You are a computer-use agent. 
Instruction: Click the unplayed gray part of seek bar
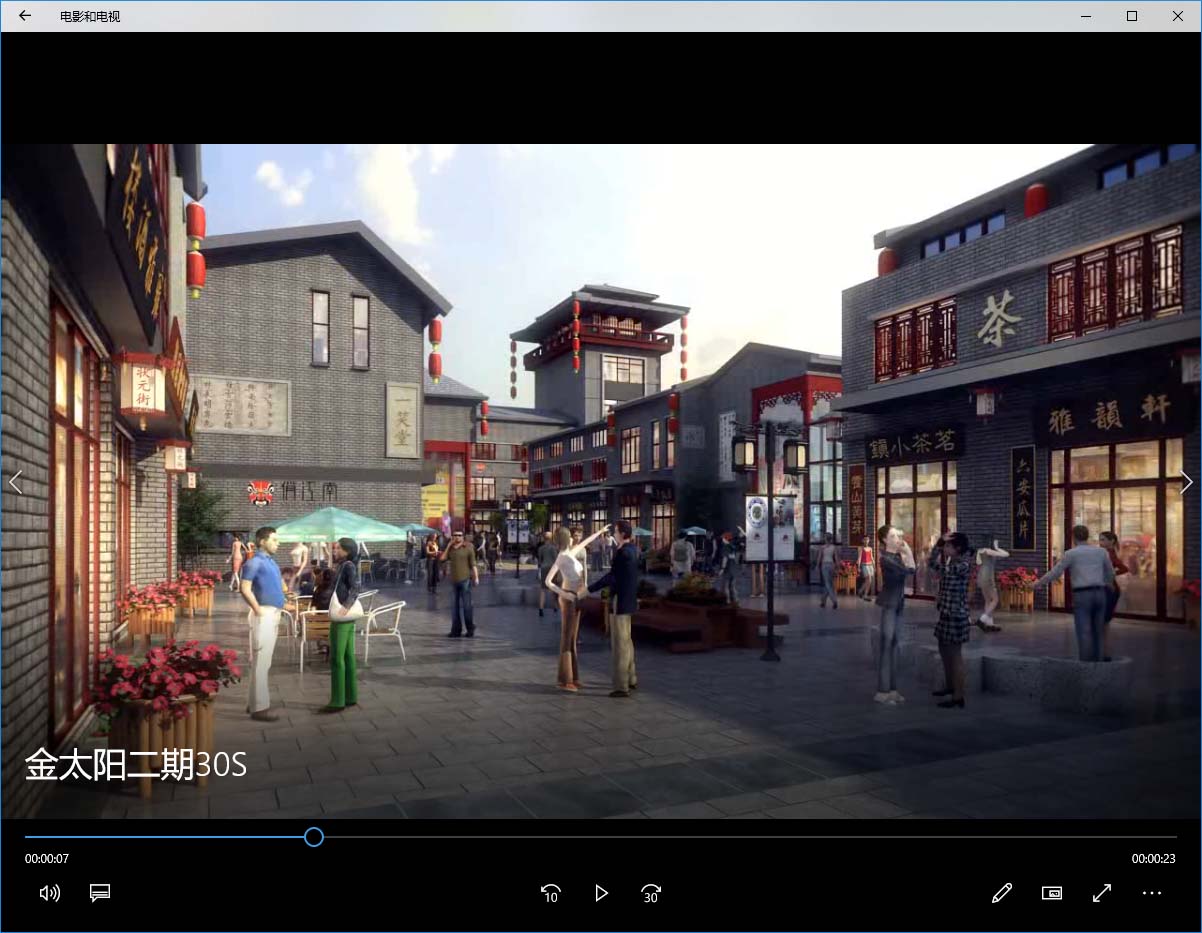pos(750,837)
